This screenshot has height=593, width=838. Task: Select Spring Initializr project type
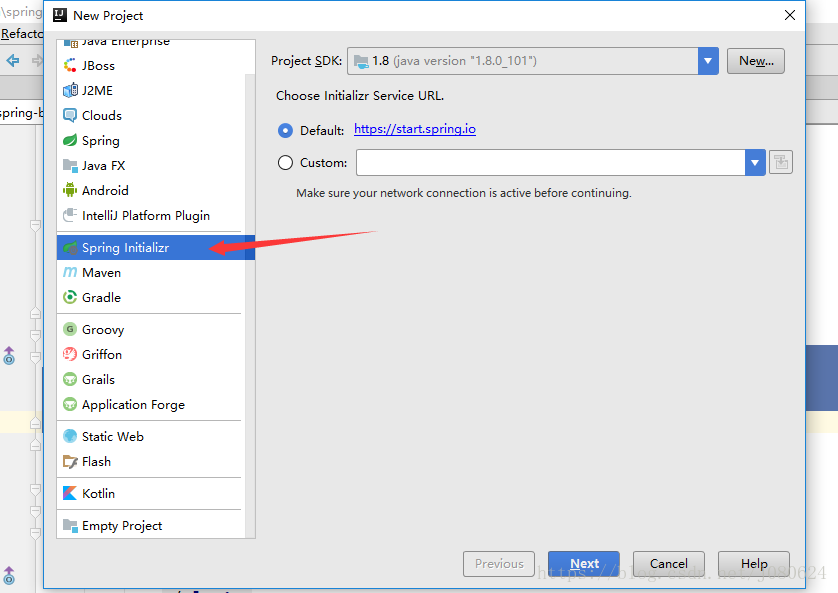pos(156,248)
